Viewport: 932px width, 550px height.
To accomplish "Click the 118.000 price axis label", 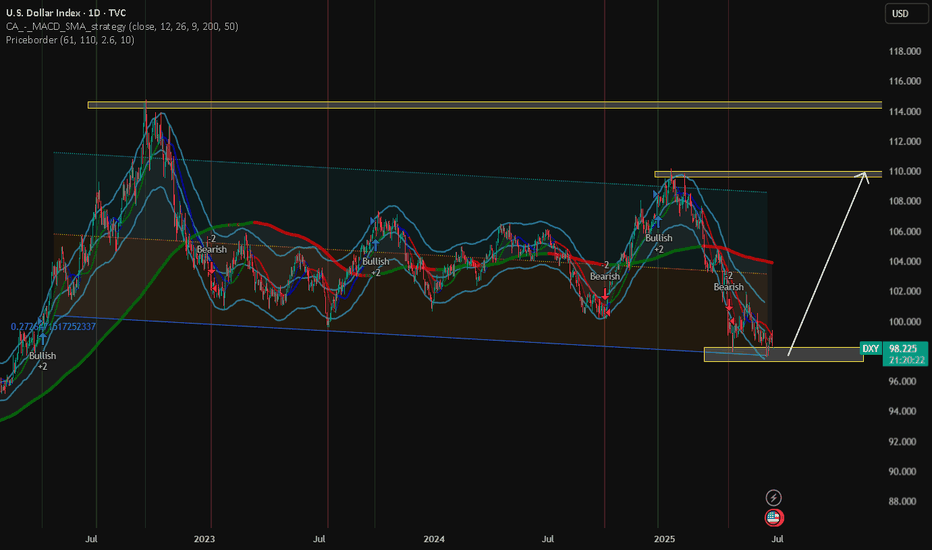I will click(x=905, y=52).
